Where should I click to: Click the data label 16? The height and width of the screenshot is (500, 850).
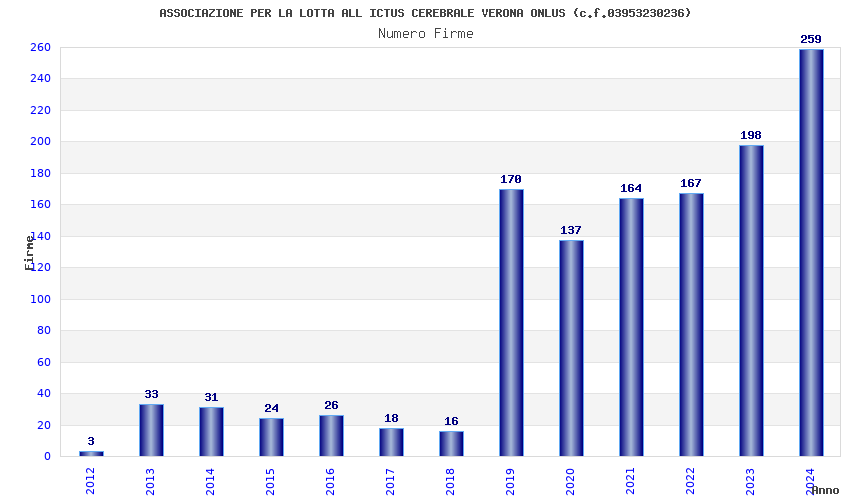pos(452,421)
